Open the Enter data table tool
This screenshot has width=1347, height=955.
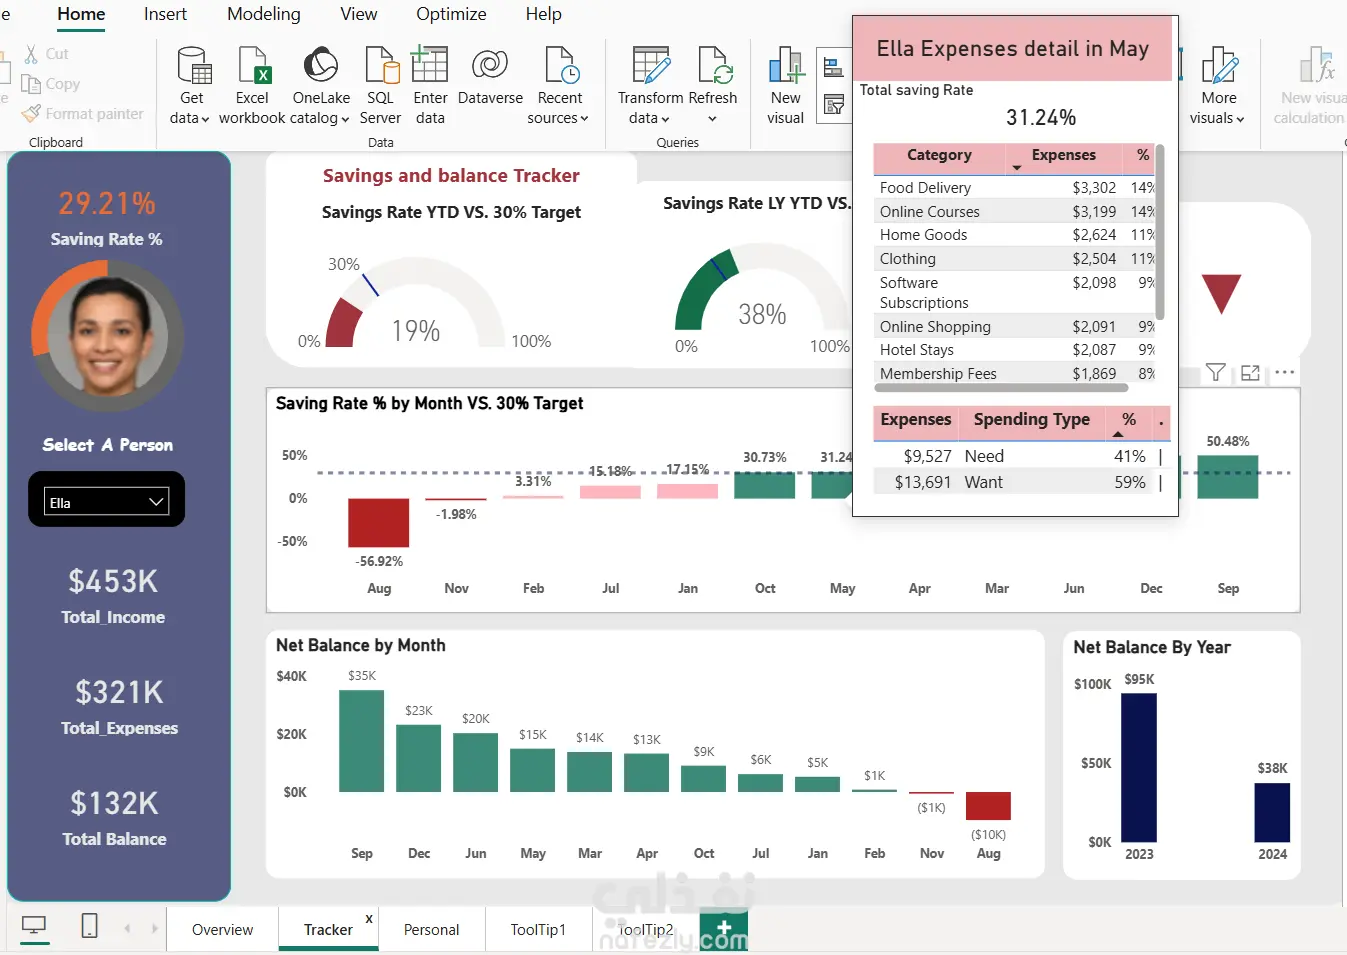pyautogui.click(x=430, y=65)
